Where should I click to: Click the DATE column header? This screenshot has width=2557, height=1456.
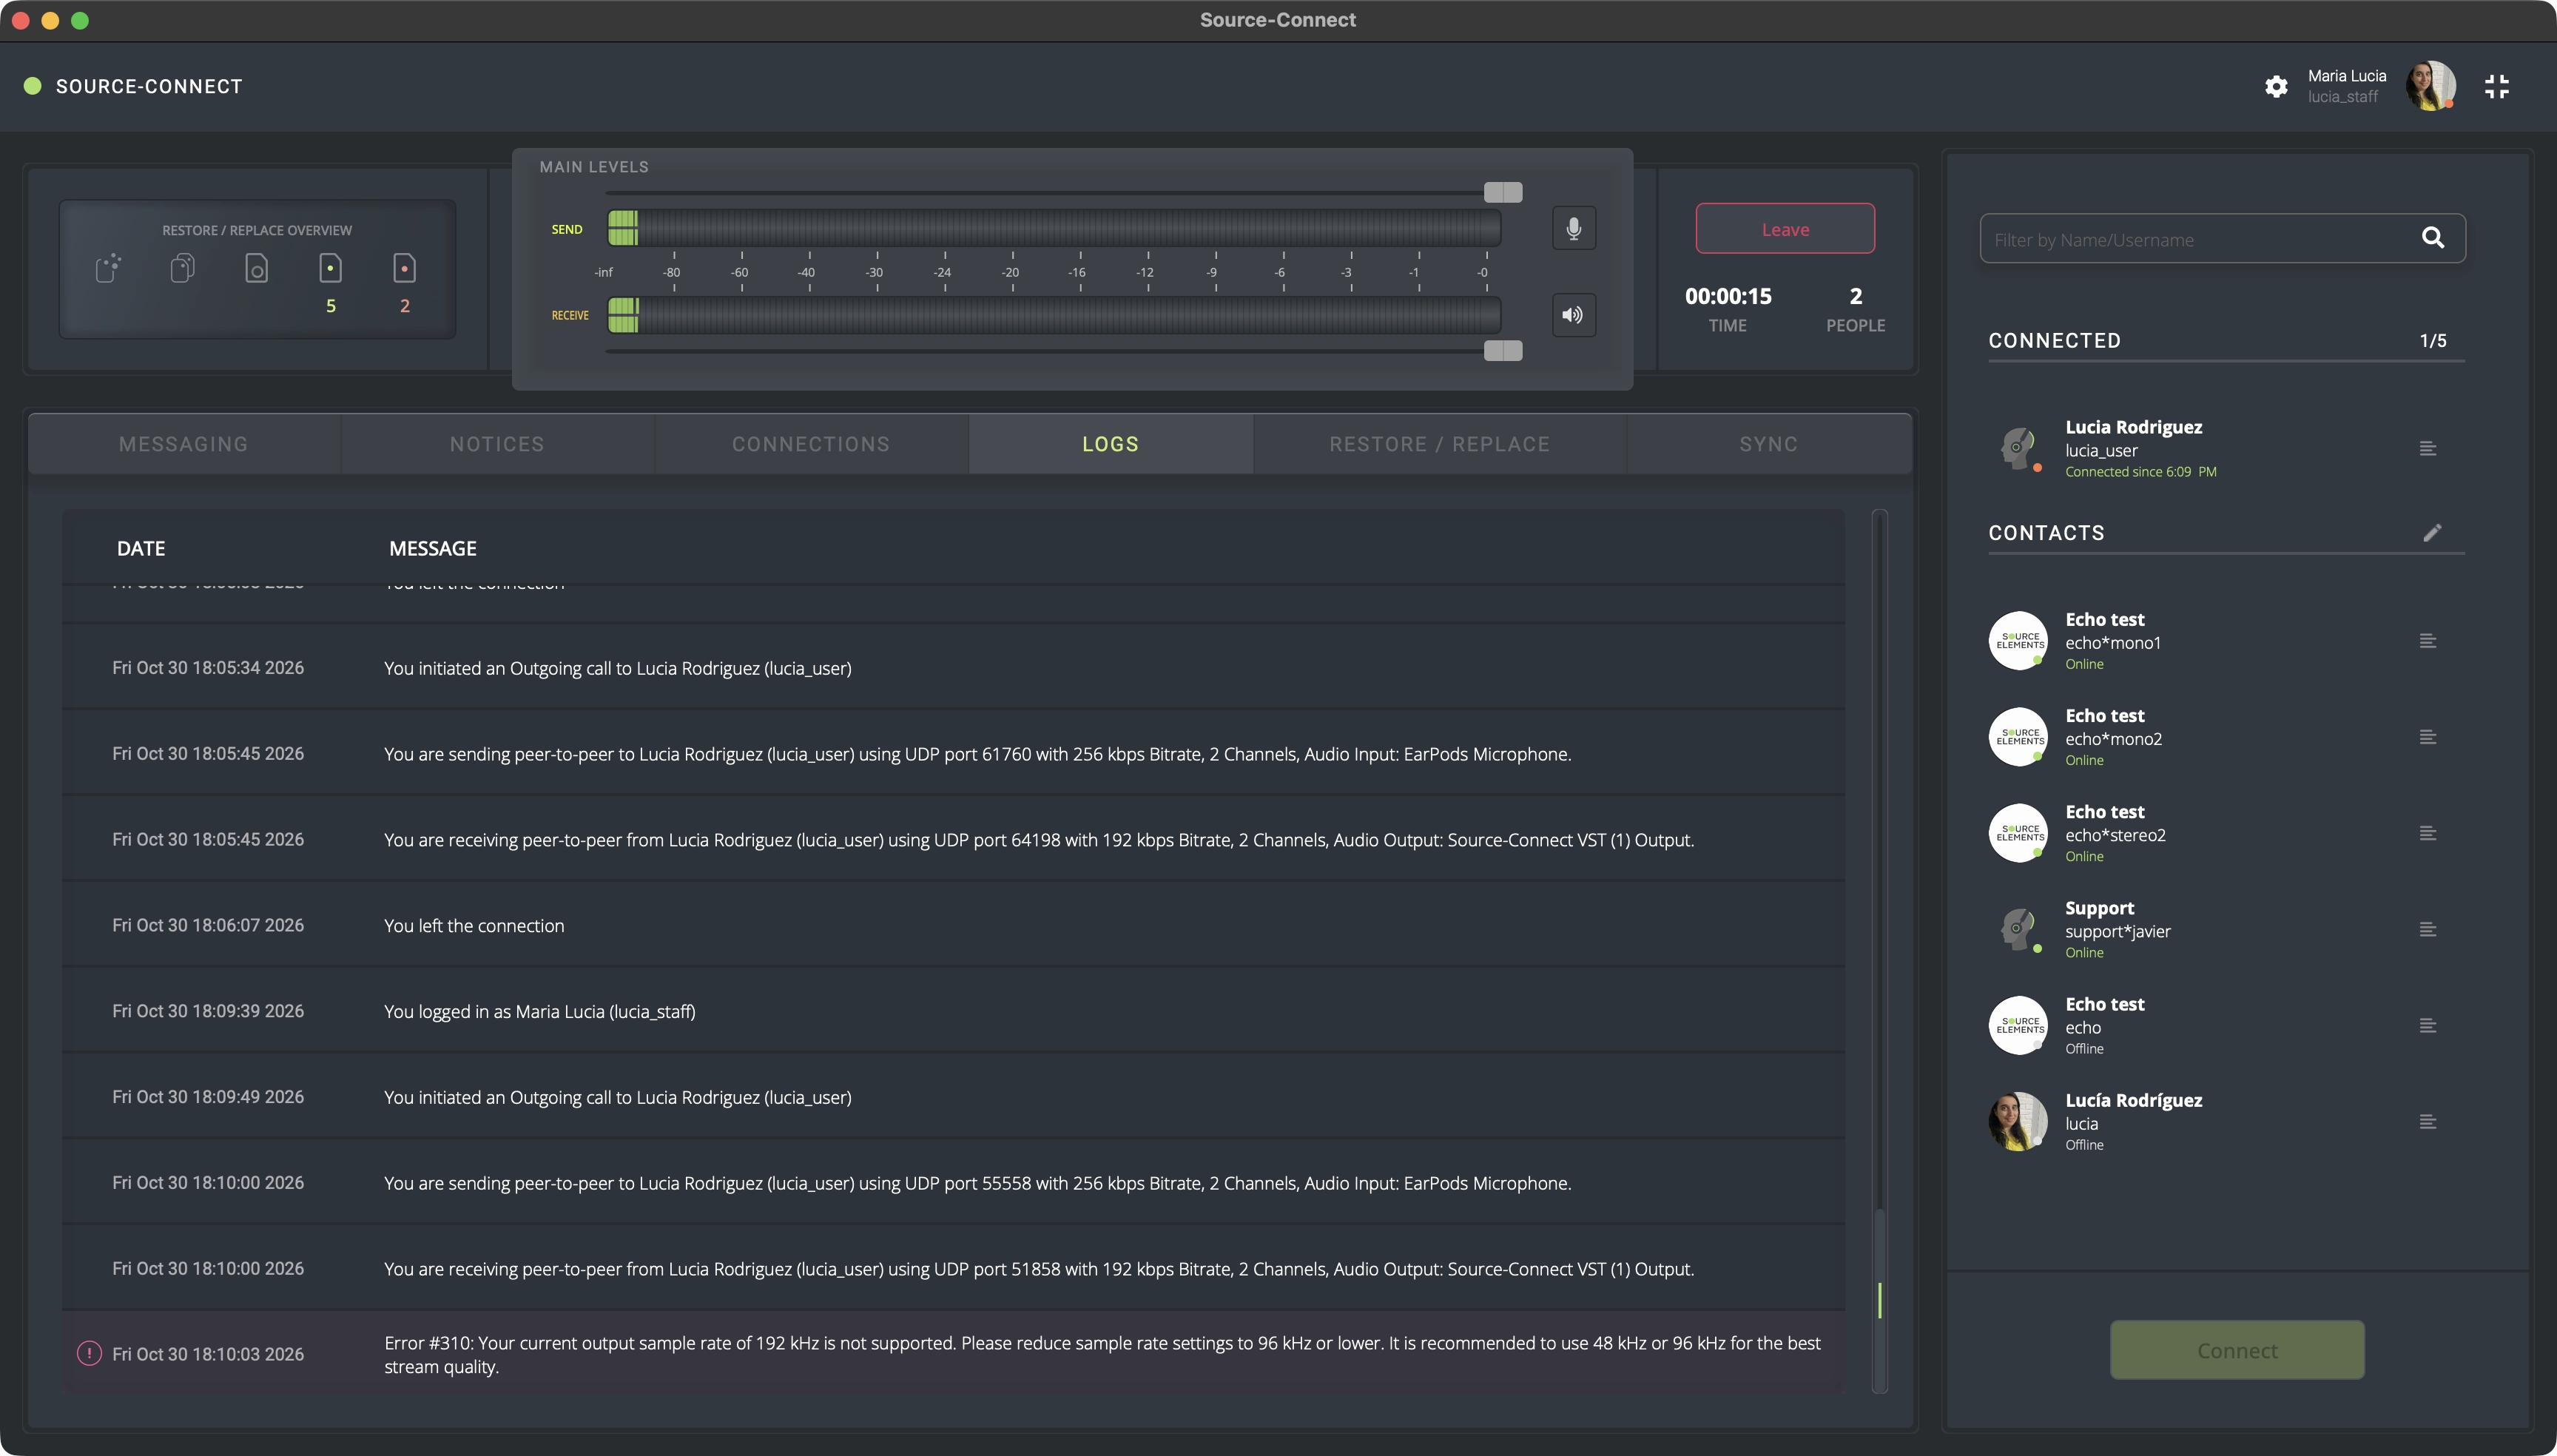coord(141,548)
